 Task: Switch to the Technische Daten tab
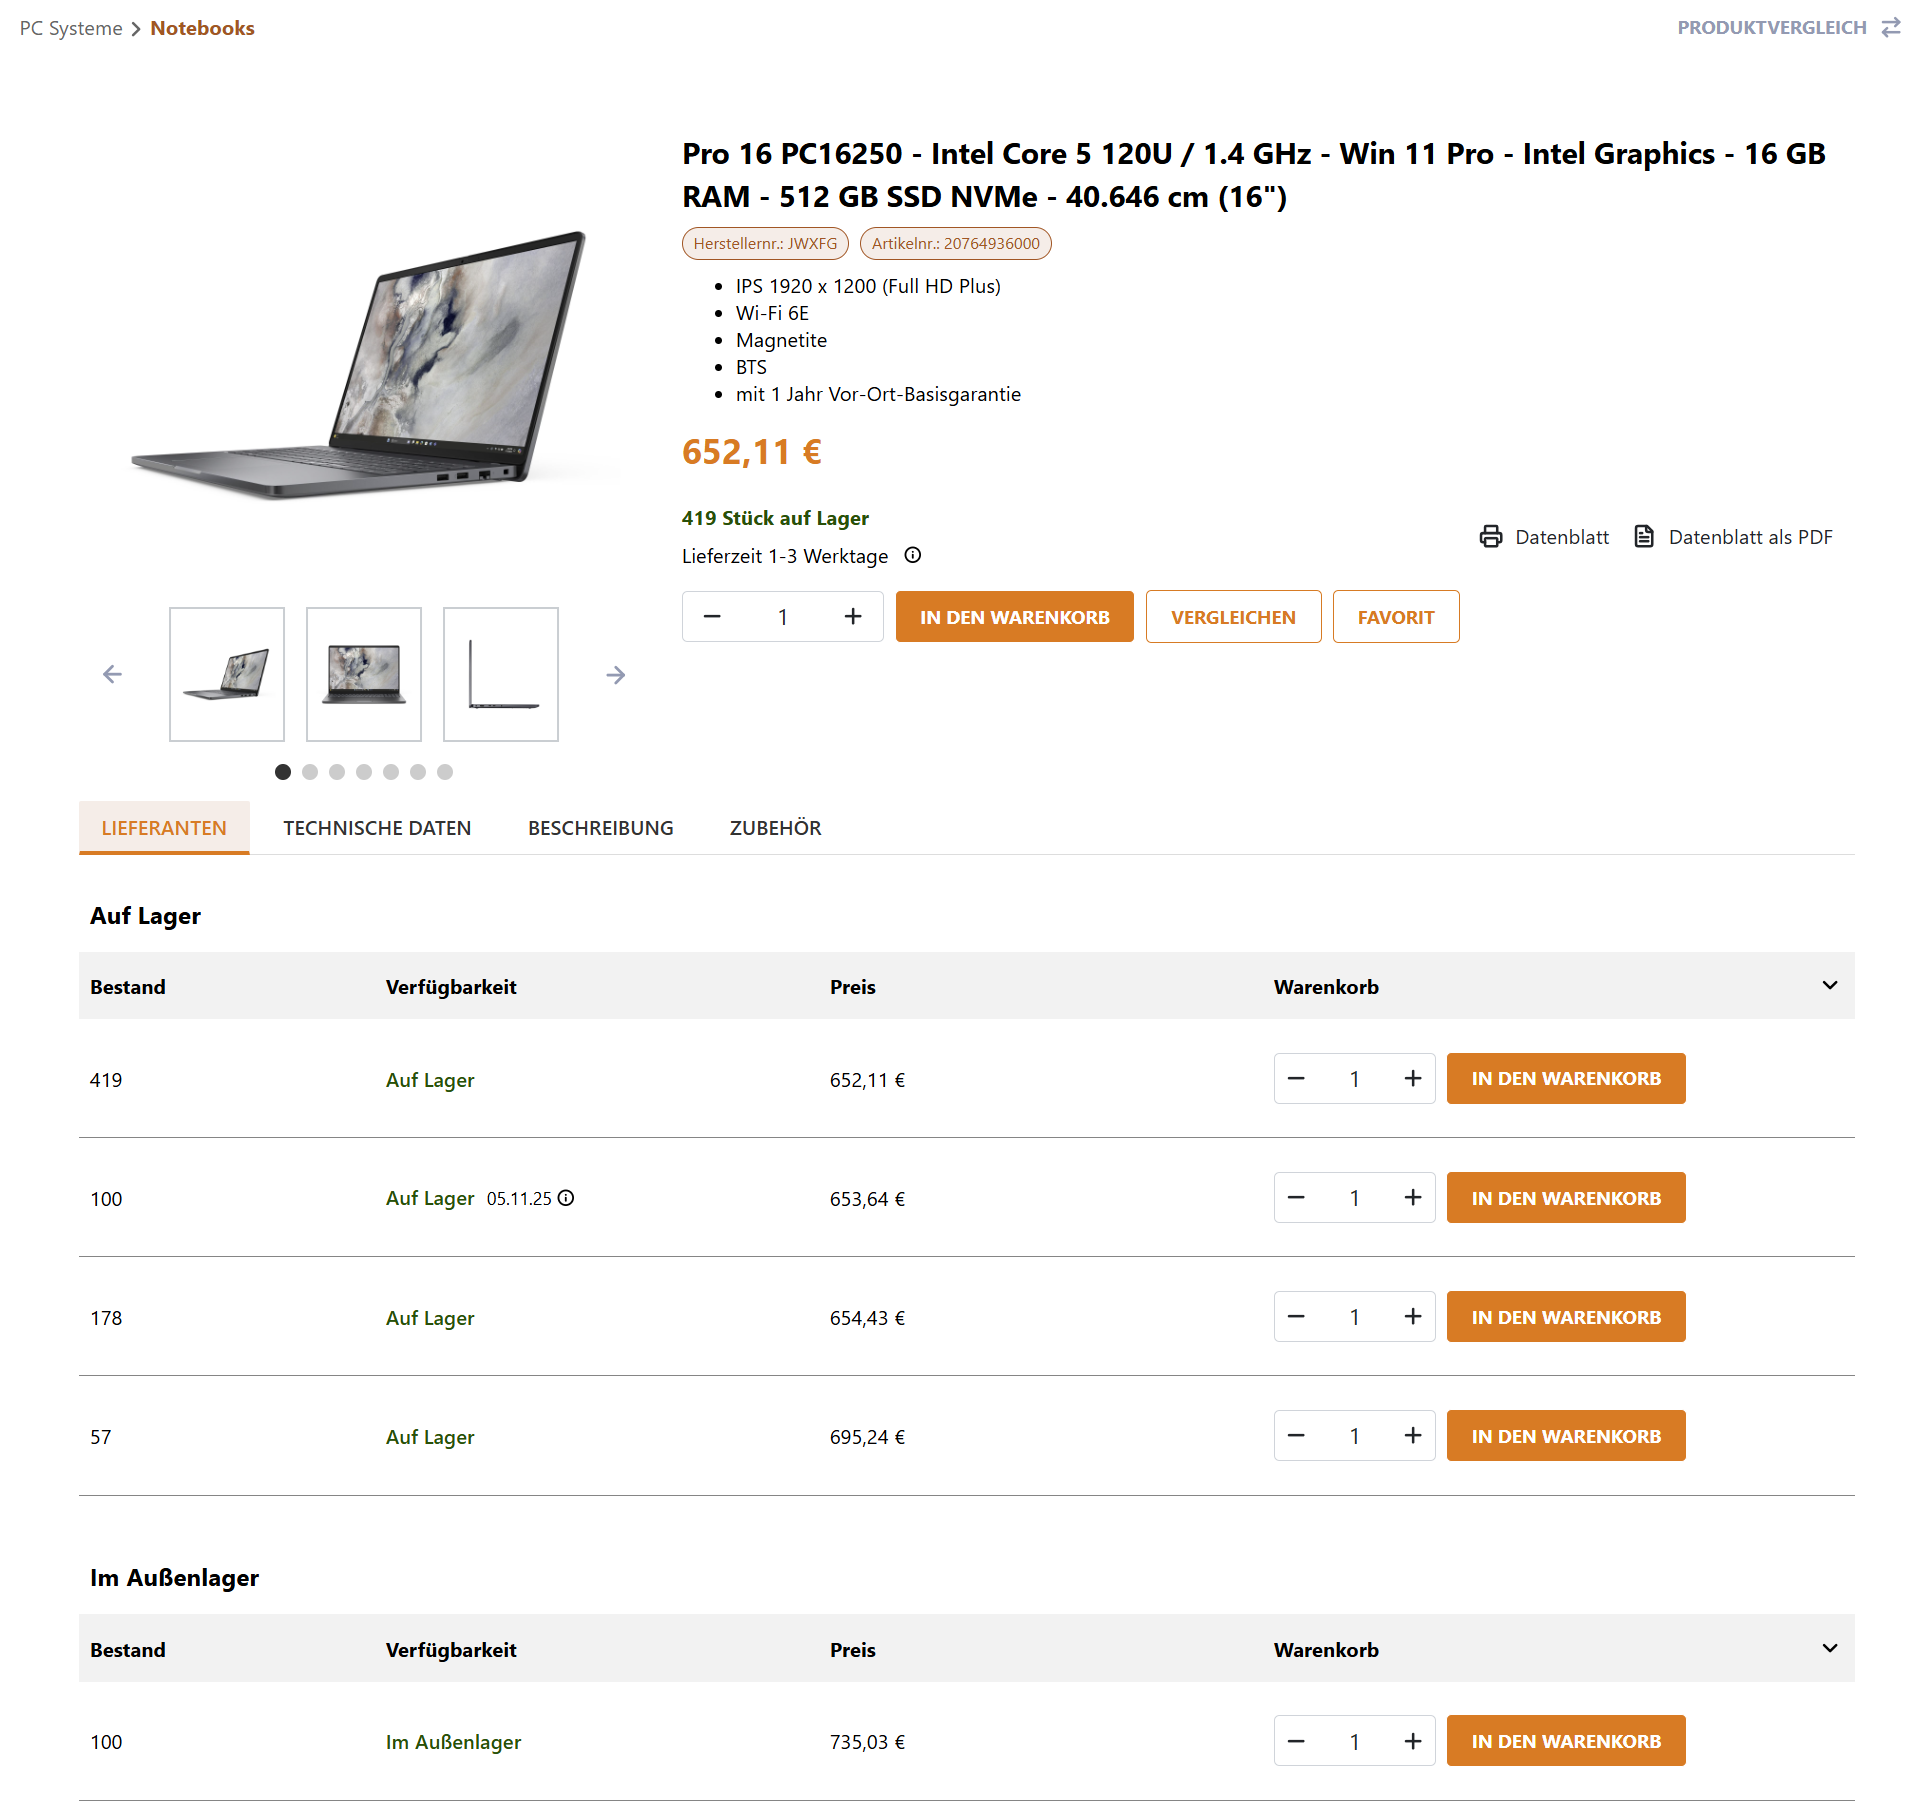tap(377, 828)
